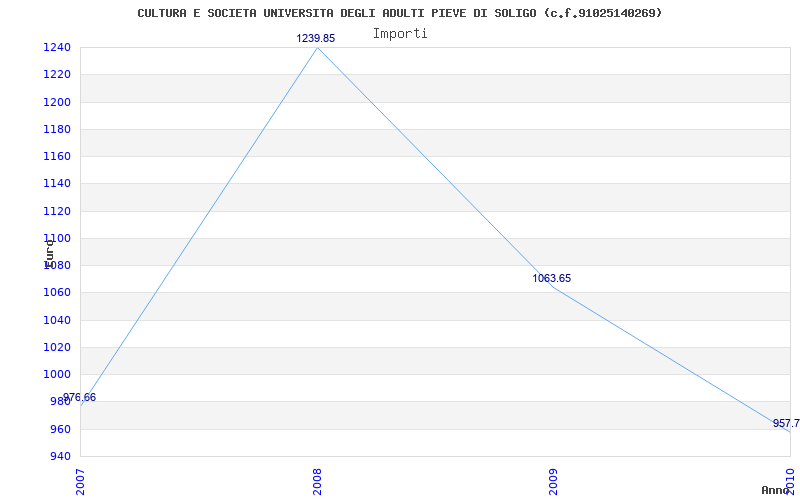The width and height of the screenshot is (800, 500).
Task: Click the 1000 y-axis tick value
Action: pyautogui.click(x=57, y=374)
